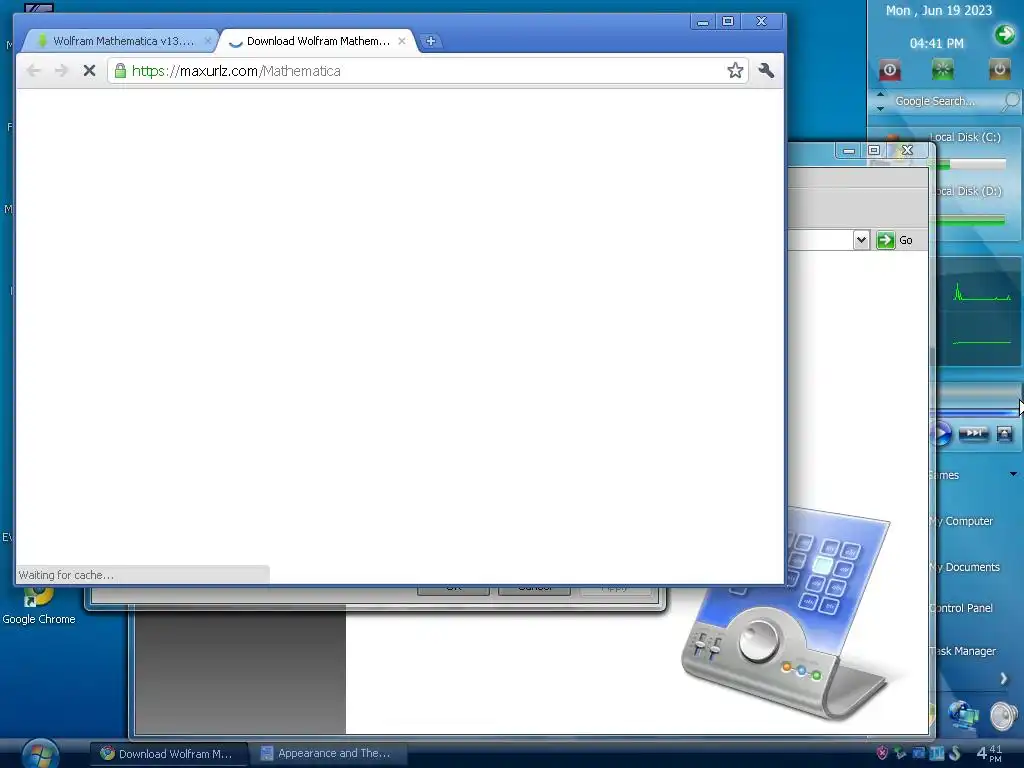Bookmark this page with the star icon
The width and height of the screenshot is (1024, 768).
[735, 71]
